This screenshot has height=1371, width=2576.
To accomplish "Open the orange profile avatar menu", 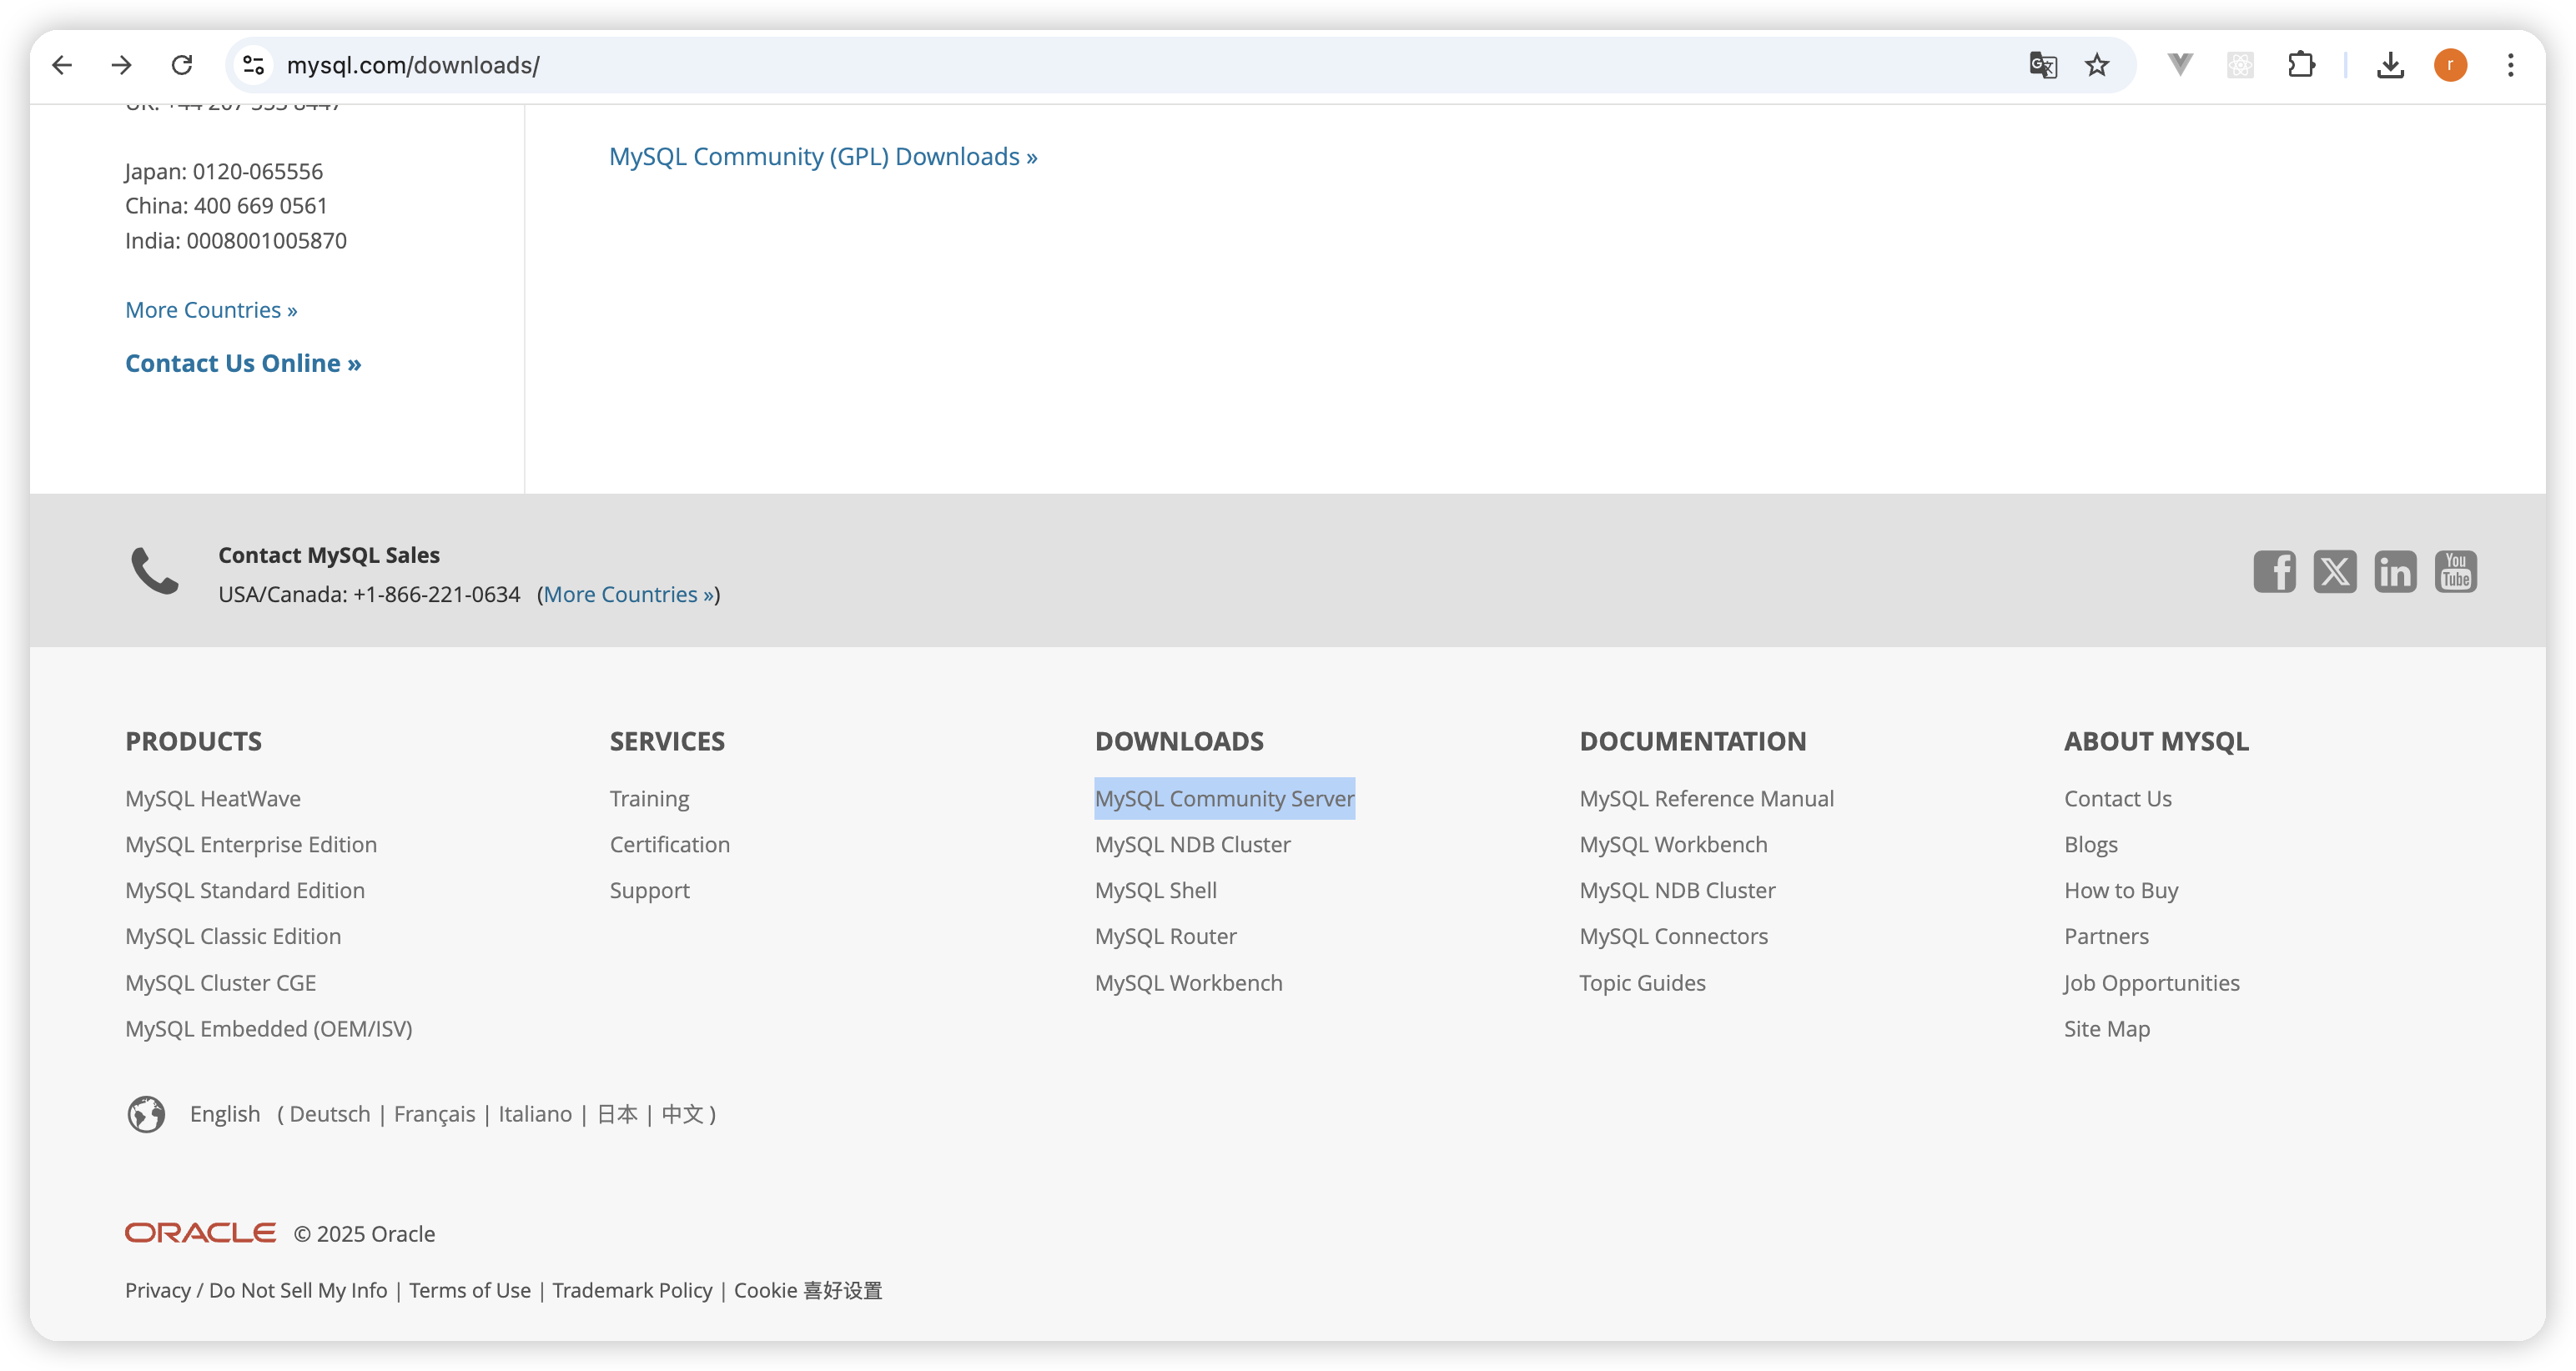I will click(2450, 65).
